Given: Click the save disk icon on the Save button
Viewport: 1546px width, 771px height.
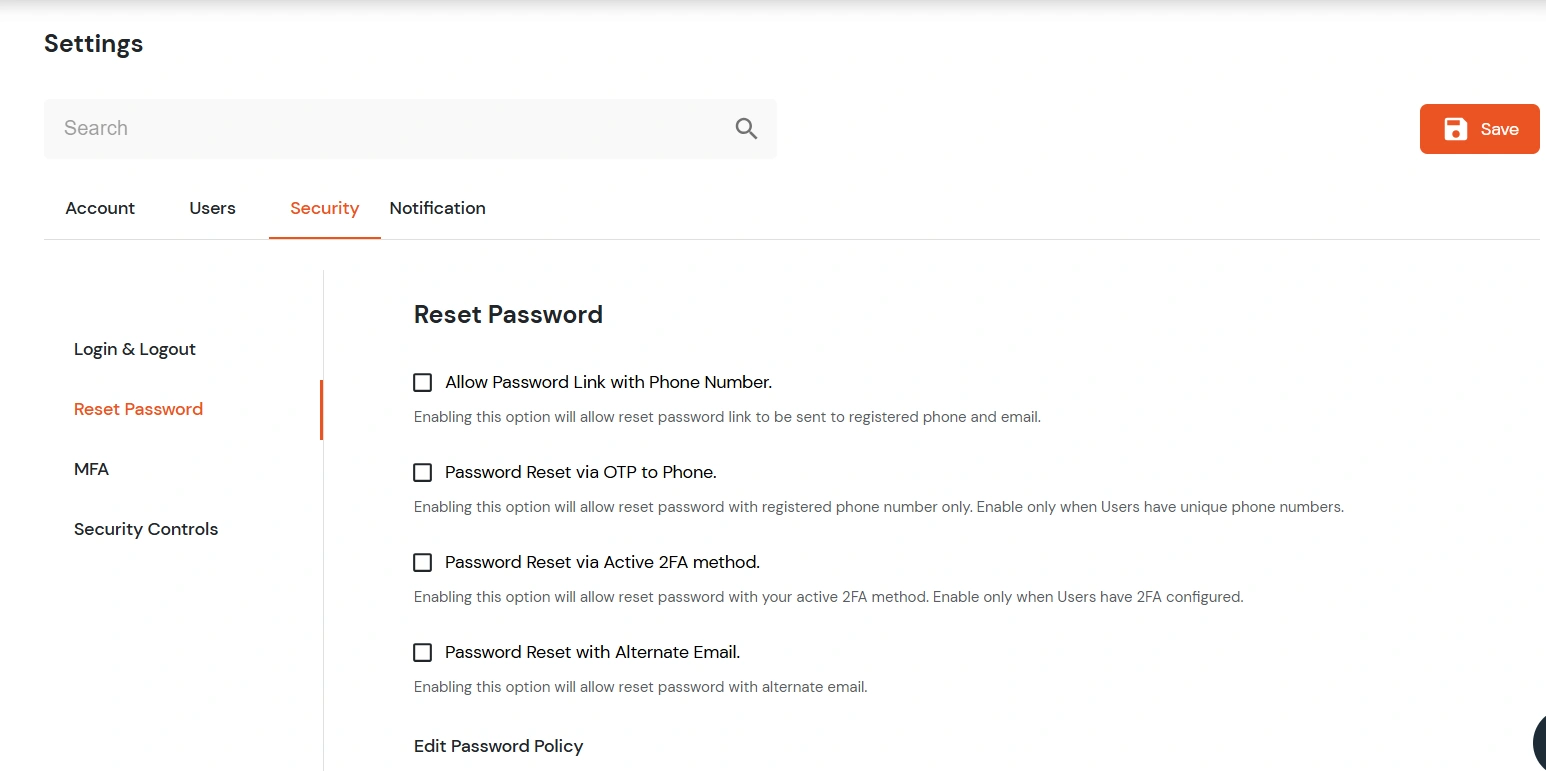Looking at the screenshot, I should tap(1455, 128).
